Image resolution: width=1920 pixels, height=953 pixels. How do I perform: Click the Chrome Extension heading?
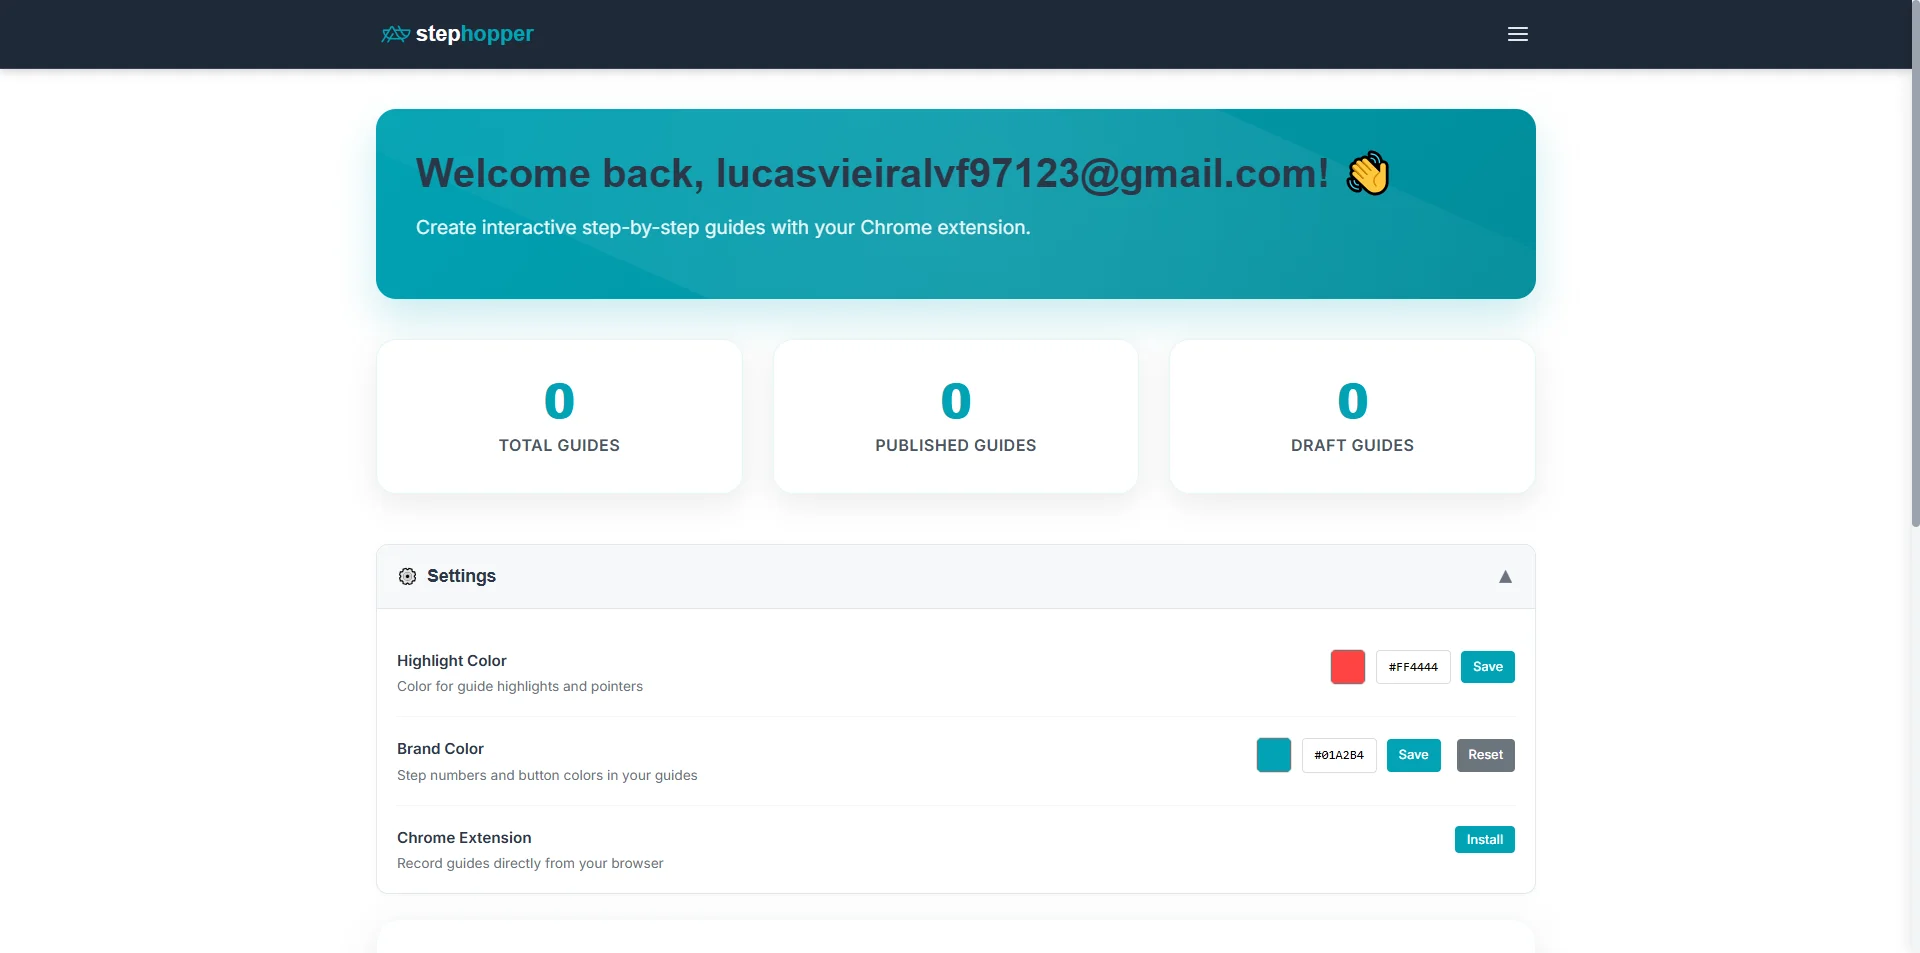(463, 837)
